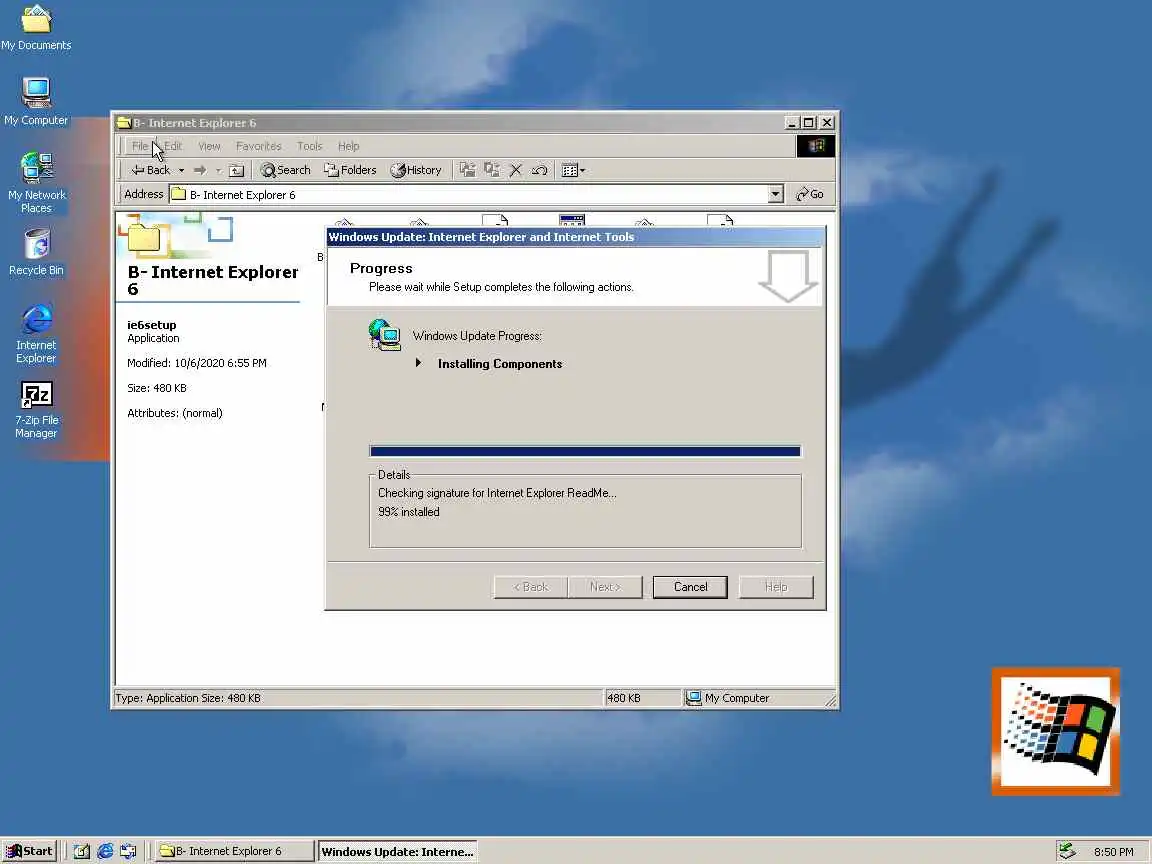
Task: Click the Views toolbar icon
Action: pos(569,170)
